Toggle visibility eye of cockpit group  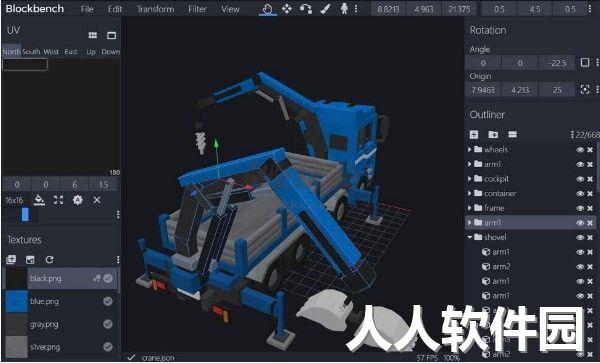580,179
